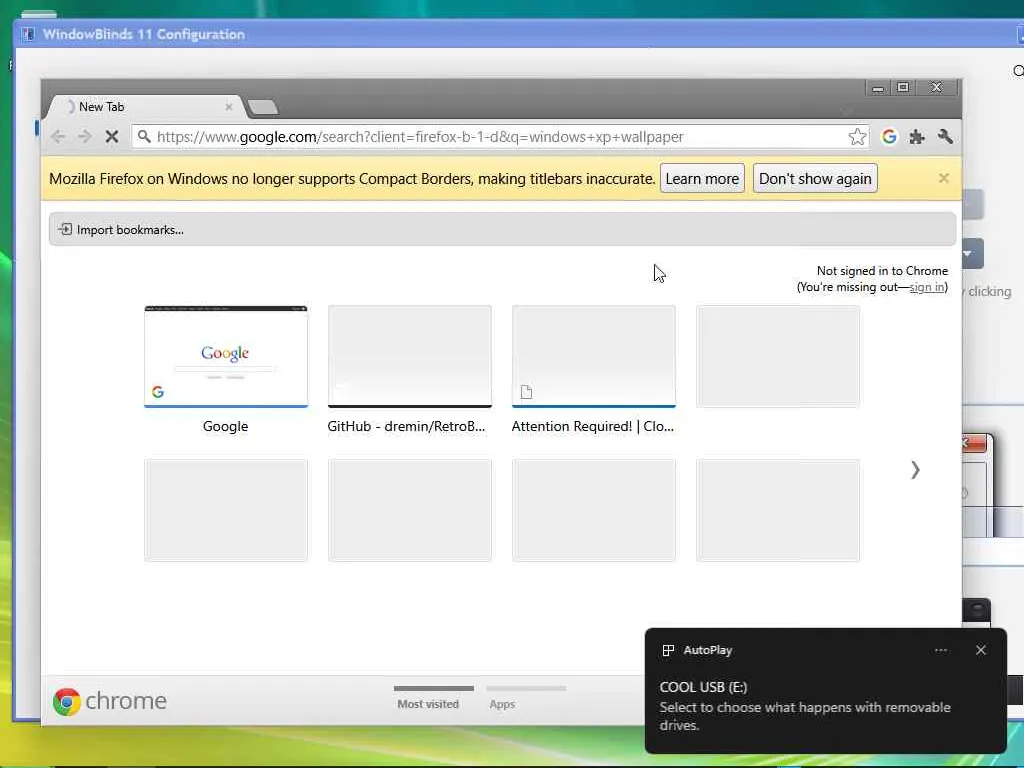This screenshot has height=768, width=1024.
Task: Switch to the Apps section
Action: (x=526, y=698)
